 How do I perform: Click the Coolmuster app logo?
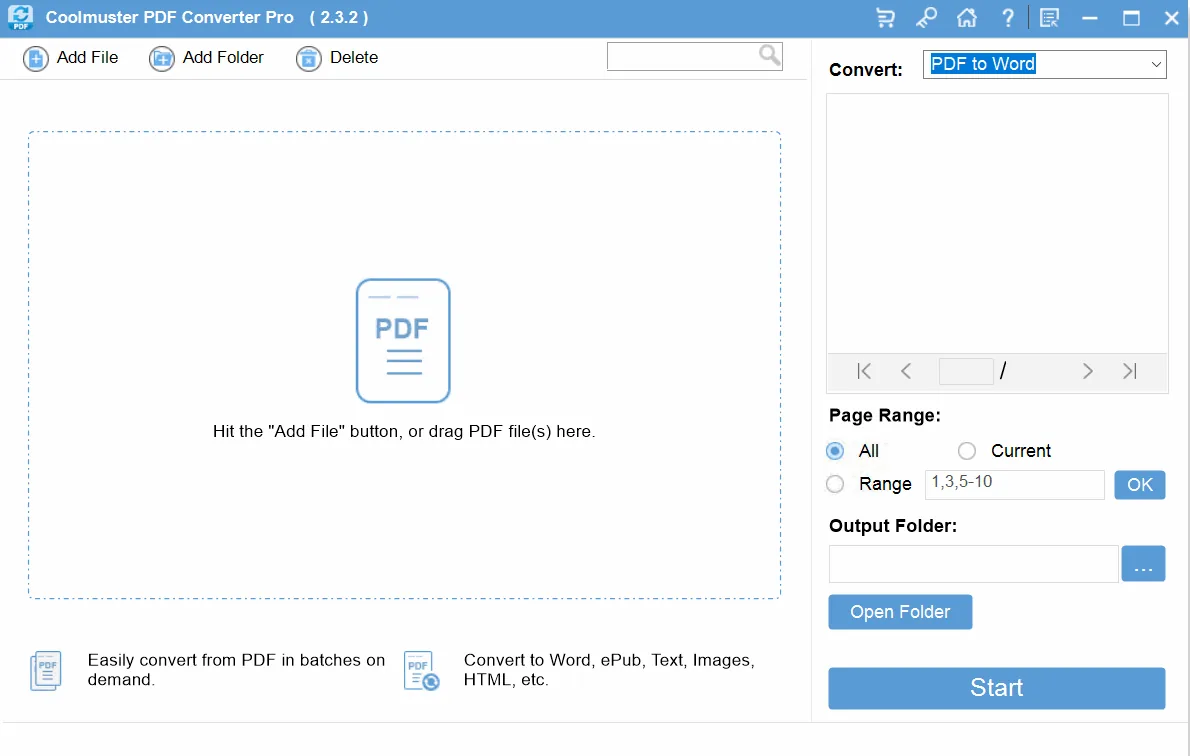(20, 17)
